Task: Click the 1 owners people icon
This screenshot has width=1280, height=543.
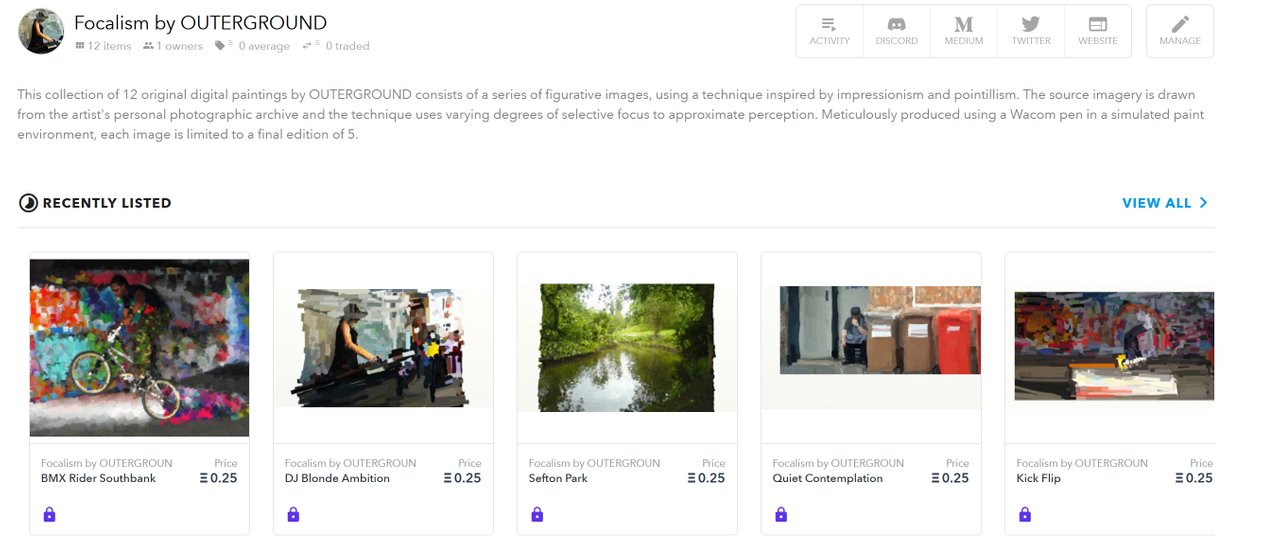Action: point(149,46)
